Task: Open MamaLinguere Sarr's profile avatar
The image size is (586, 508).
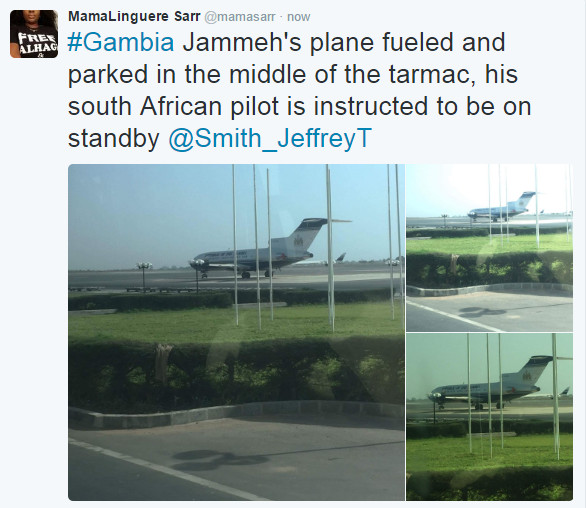Action: (34, 34)
